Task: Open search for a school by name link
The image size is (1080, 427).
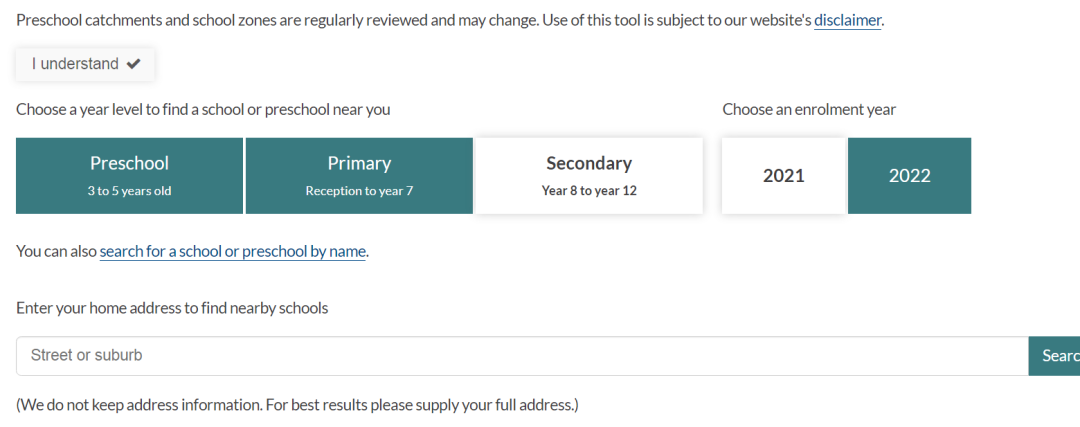Action: pyautogui.click(x=232, y=251)
